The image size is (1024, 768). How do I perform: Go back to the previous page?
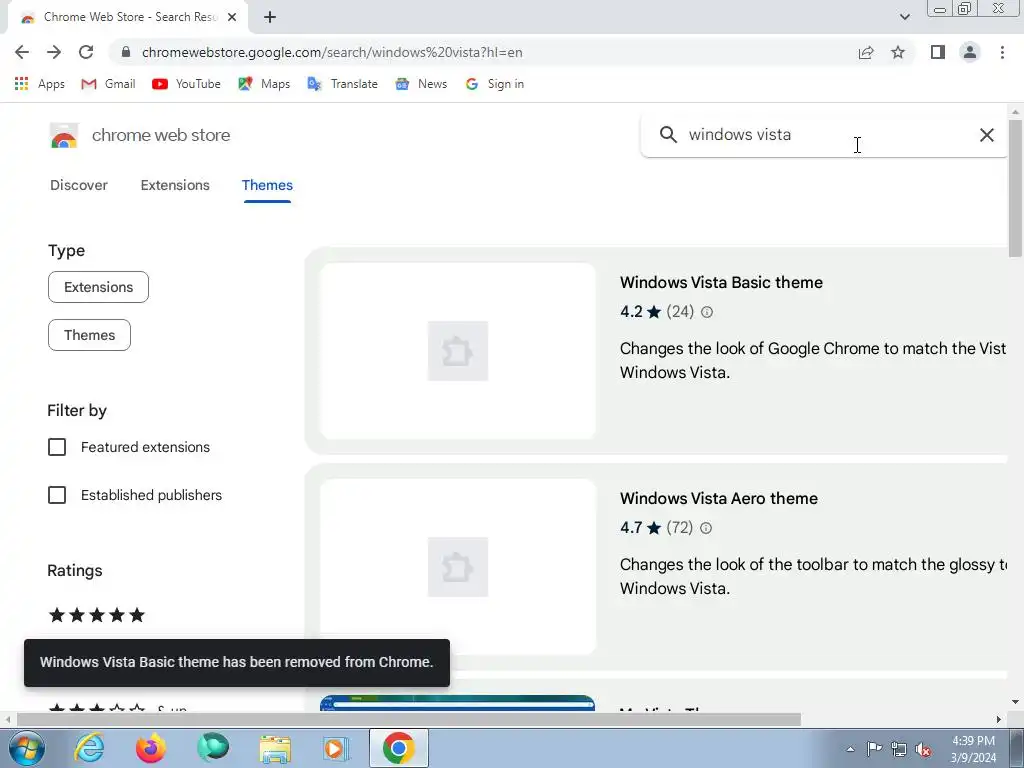coord(22,52)
